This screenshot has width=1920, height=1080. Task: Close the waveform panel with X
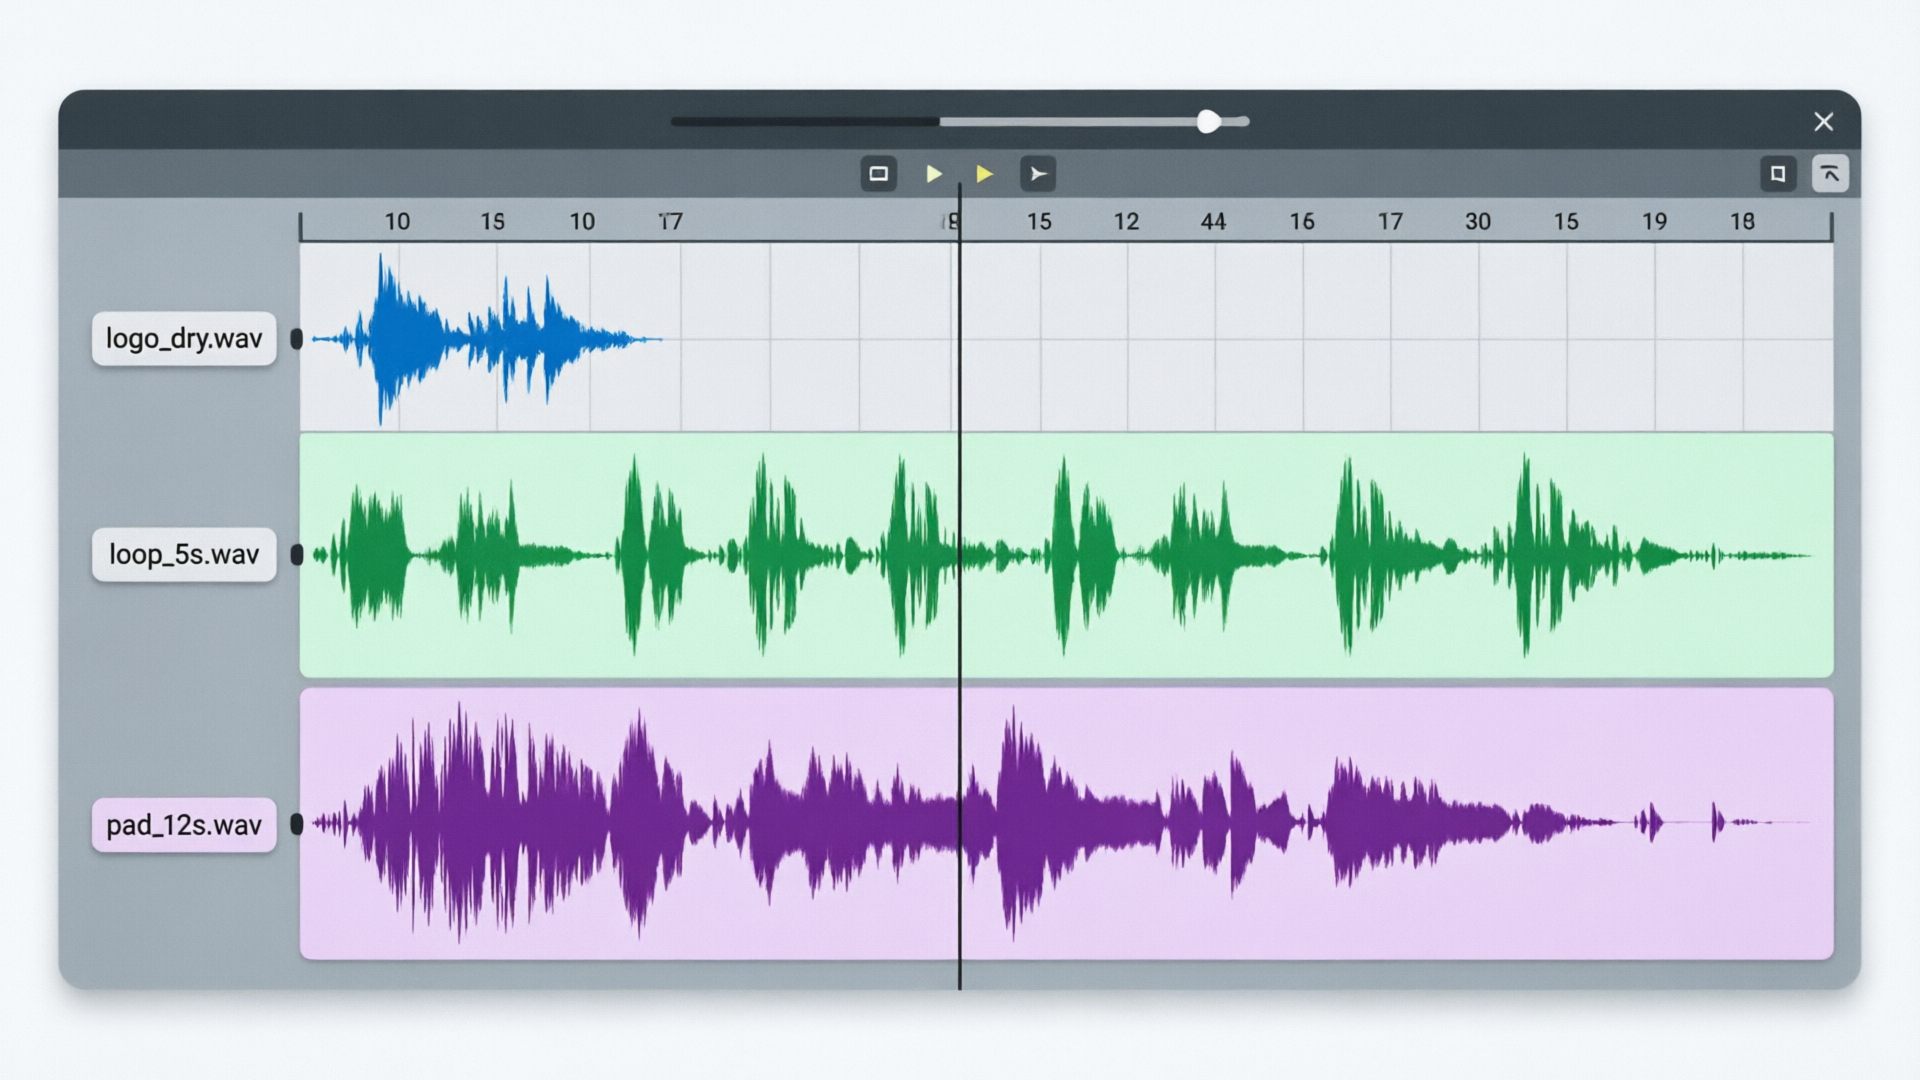[x=1823, y=122]
